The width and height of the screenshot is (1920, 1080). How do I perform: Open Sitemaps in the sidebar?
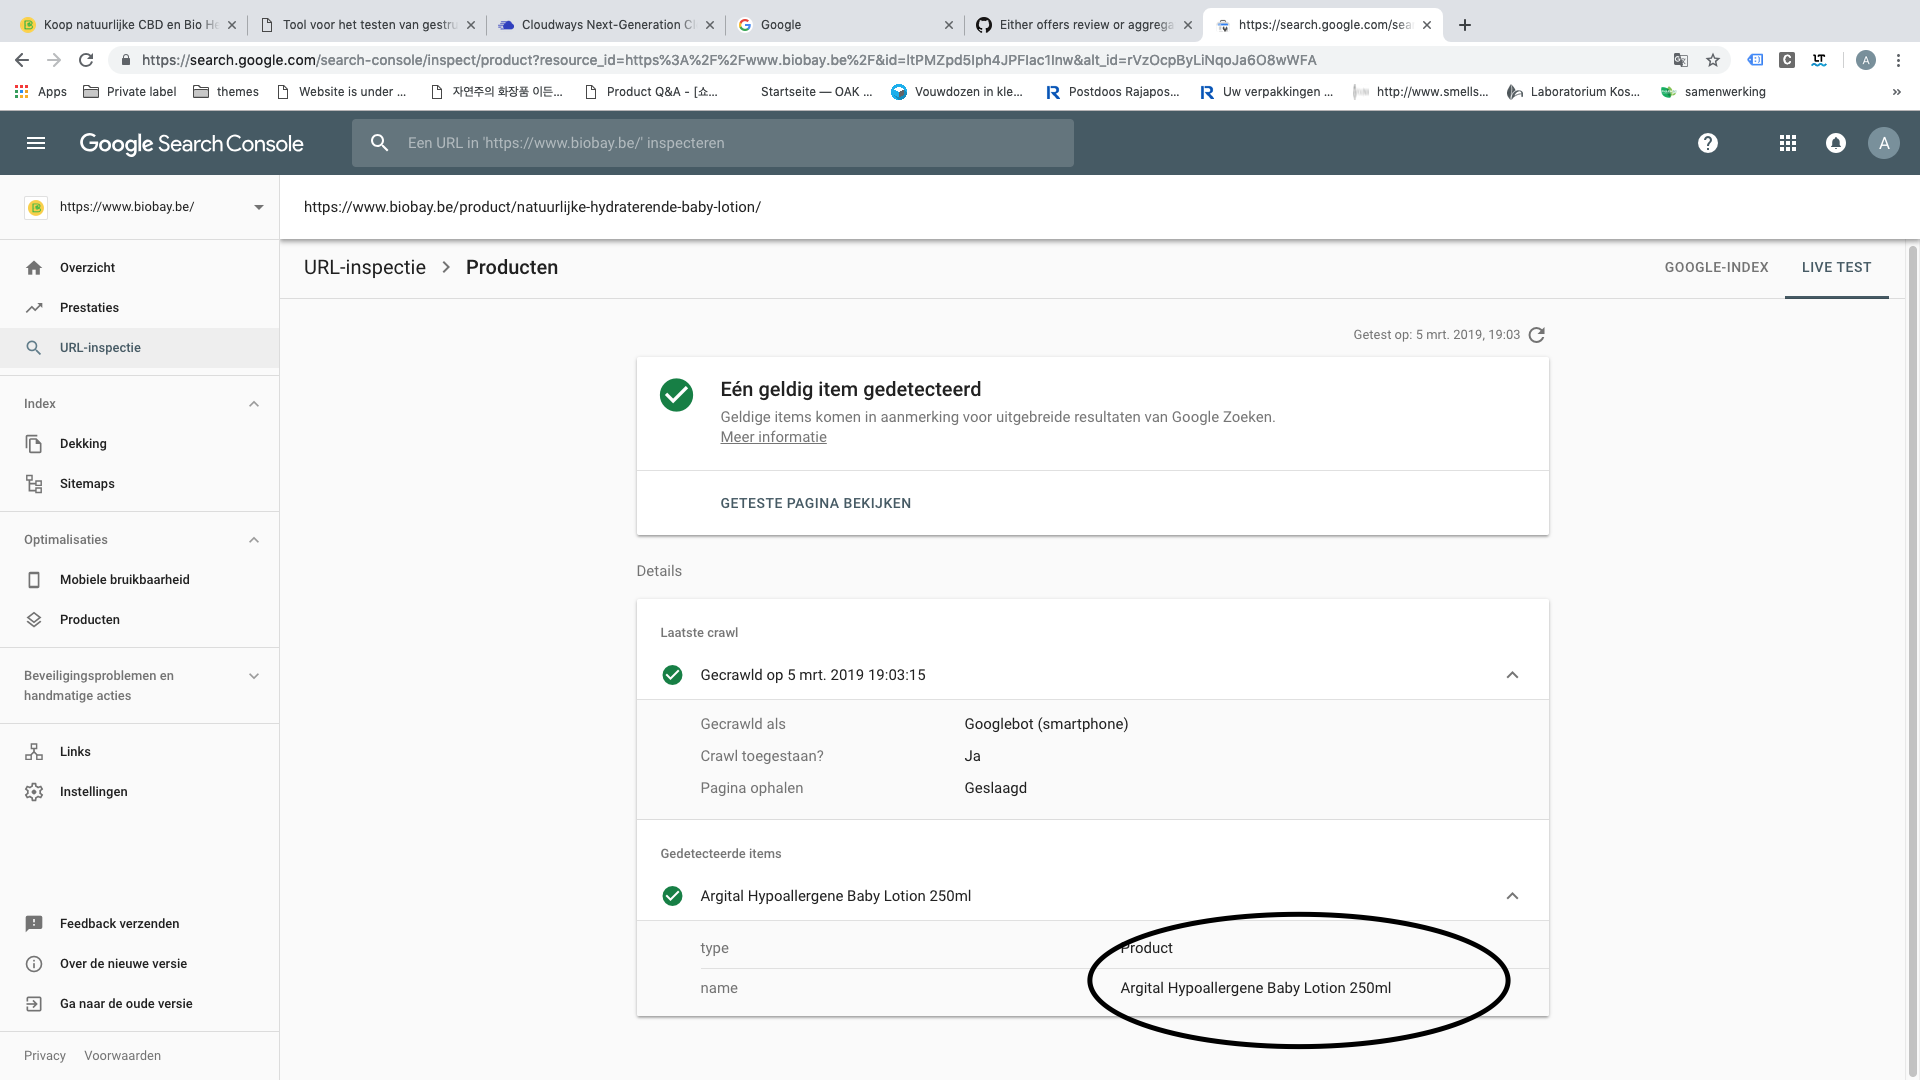(x=87, y=484)
